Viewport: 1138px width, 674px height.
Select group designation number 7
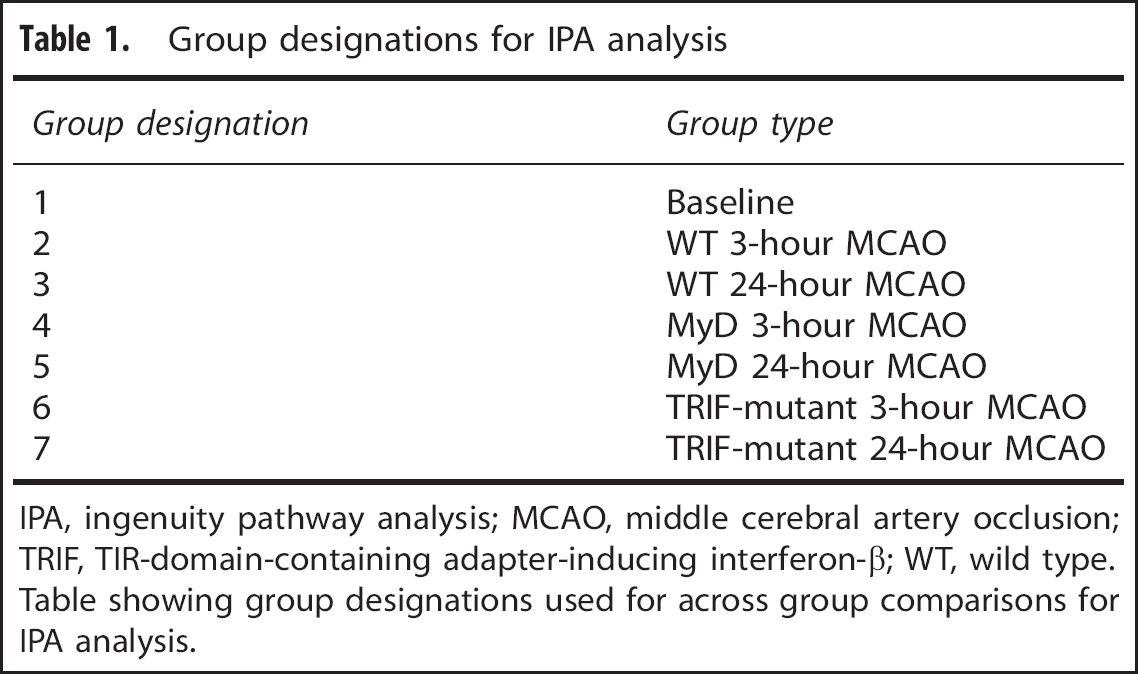[x=41, y=448]
